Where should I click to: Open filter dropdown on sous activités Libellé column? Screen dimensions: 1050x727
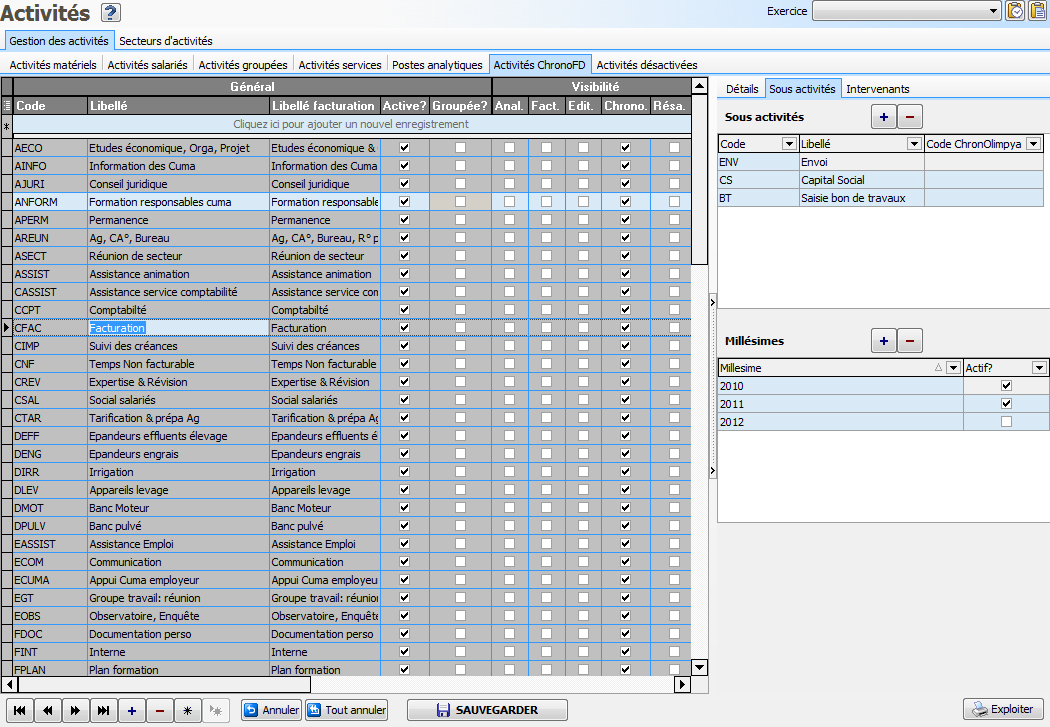click(914, 144)
